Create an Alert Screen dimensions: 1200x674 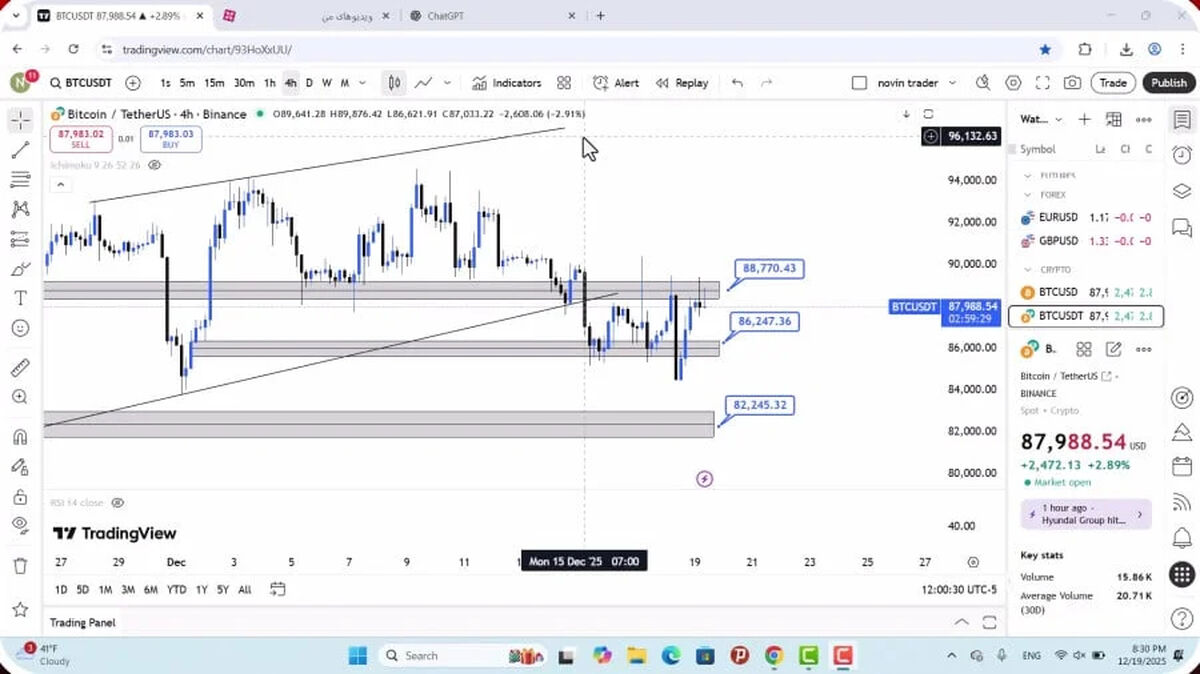(616, 83)
